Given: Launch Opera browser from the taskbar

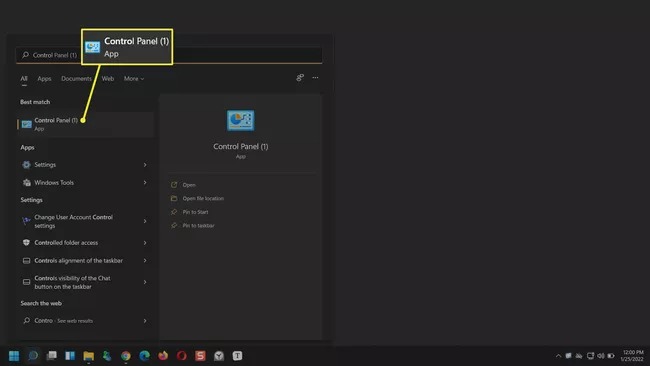Looking at the screenshot, I should point(182,356).
